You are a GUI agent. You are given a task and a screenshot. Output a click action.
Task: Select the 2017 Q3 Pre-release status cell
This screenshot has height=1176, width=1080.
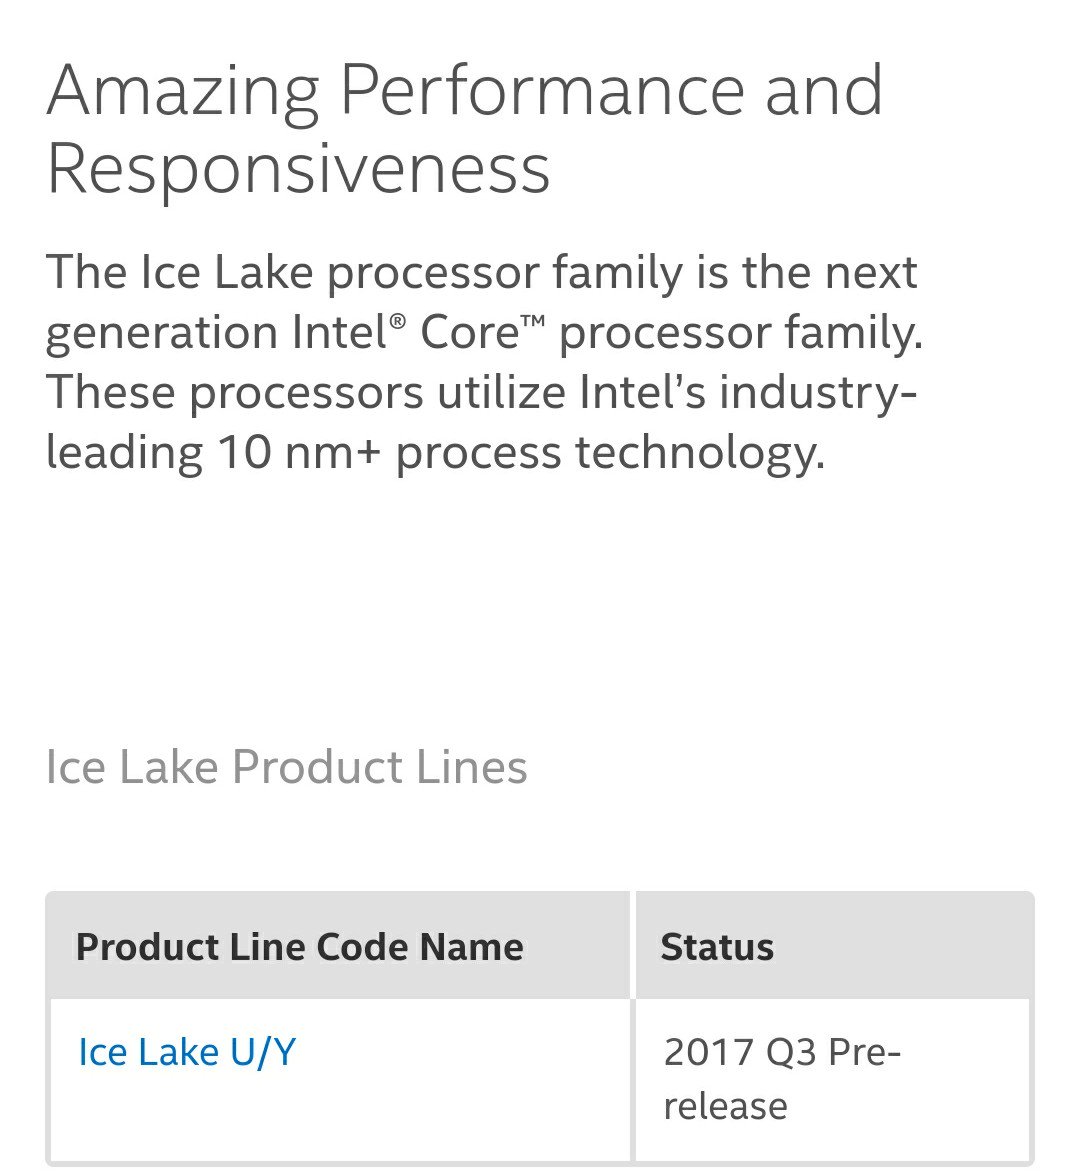pyautogui.click(x=832, y=1078)
